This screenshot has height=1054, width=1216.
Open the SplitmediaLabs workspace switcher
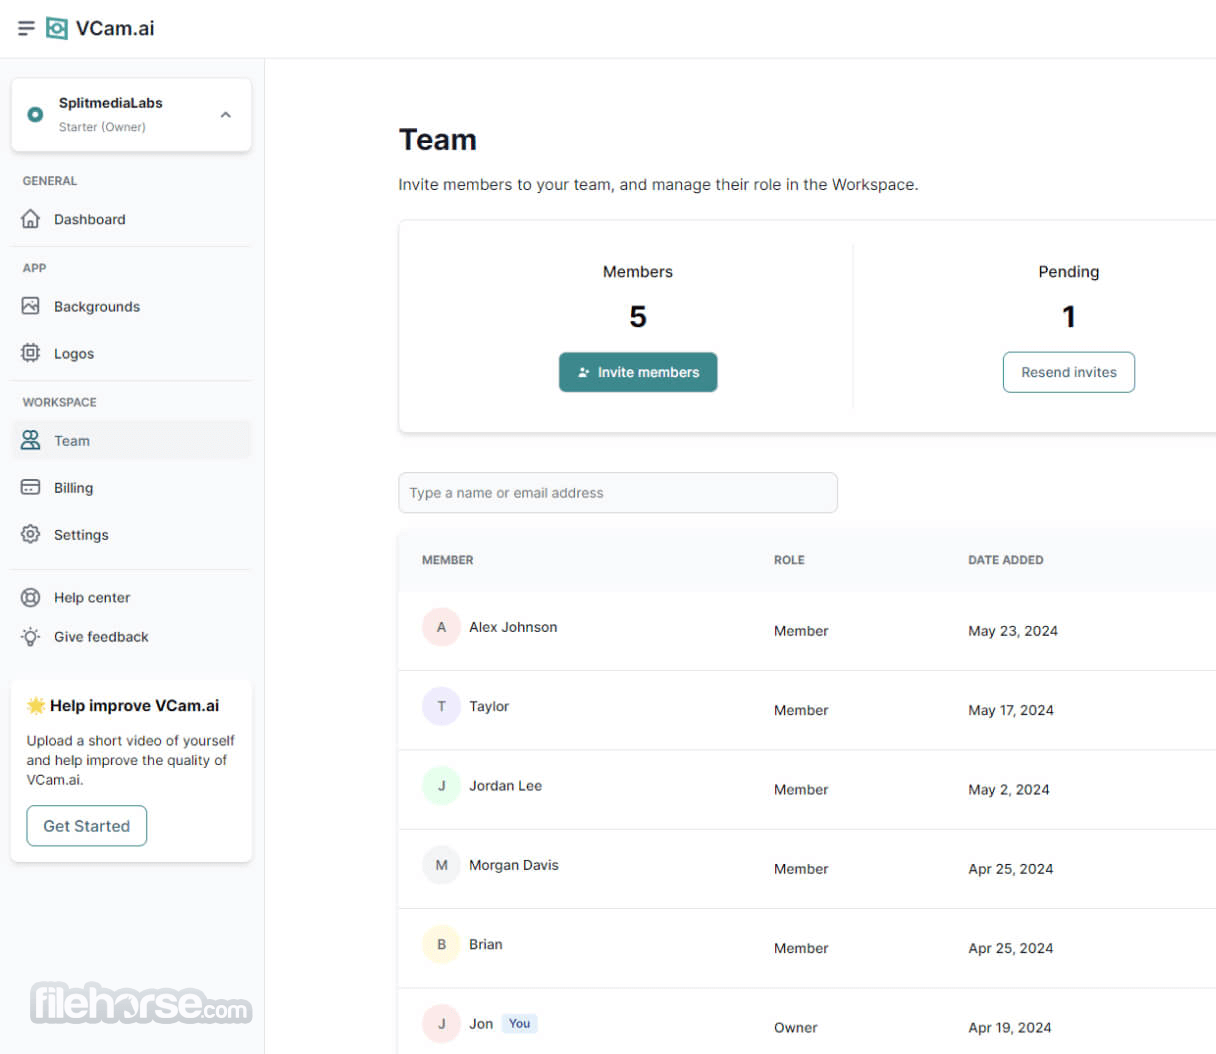click(131, 115)
